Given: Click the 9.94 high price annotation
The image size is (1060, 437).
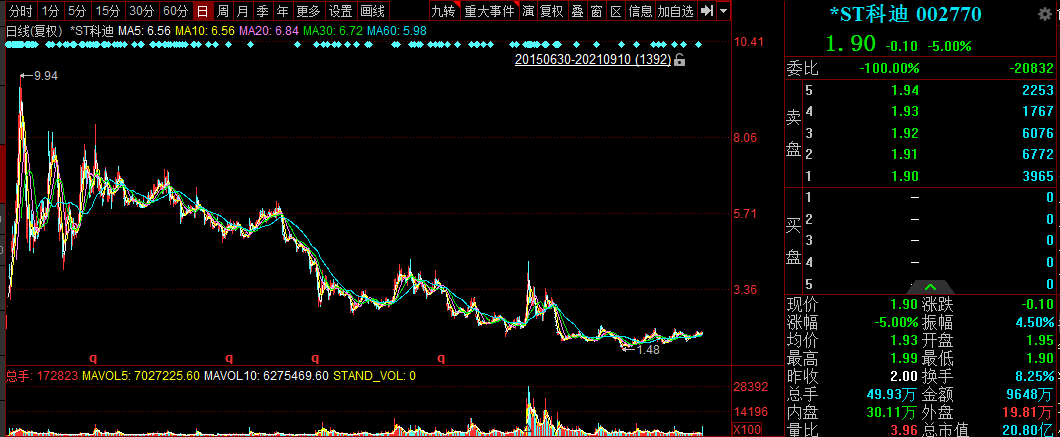Looking at the screenshot, I should pos(45,76).
